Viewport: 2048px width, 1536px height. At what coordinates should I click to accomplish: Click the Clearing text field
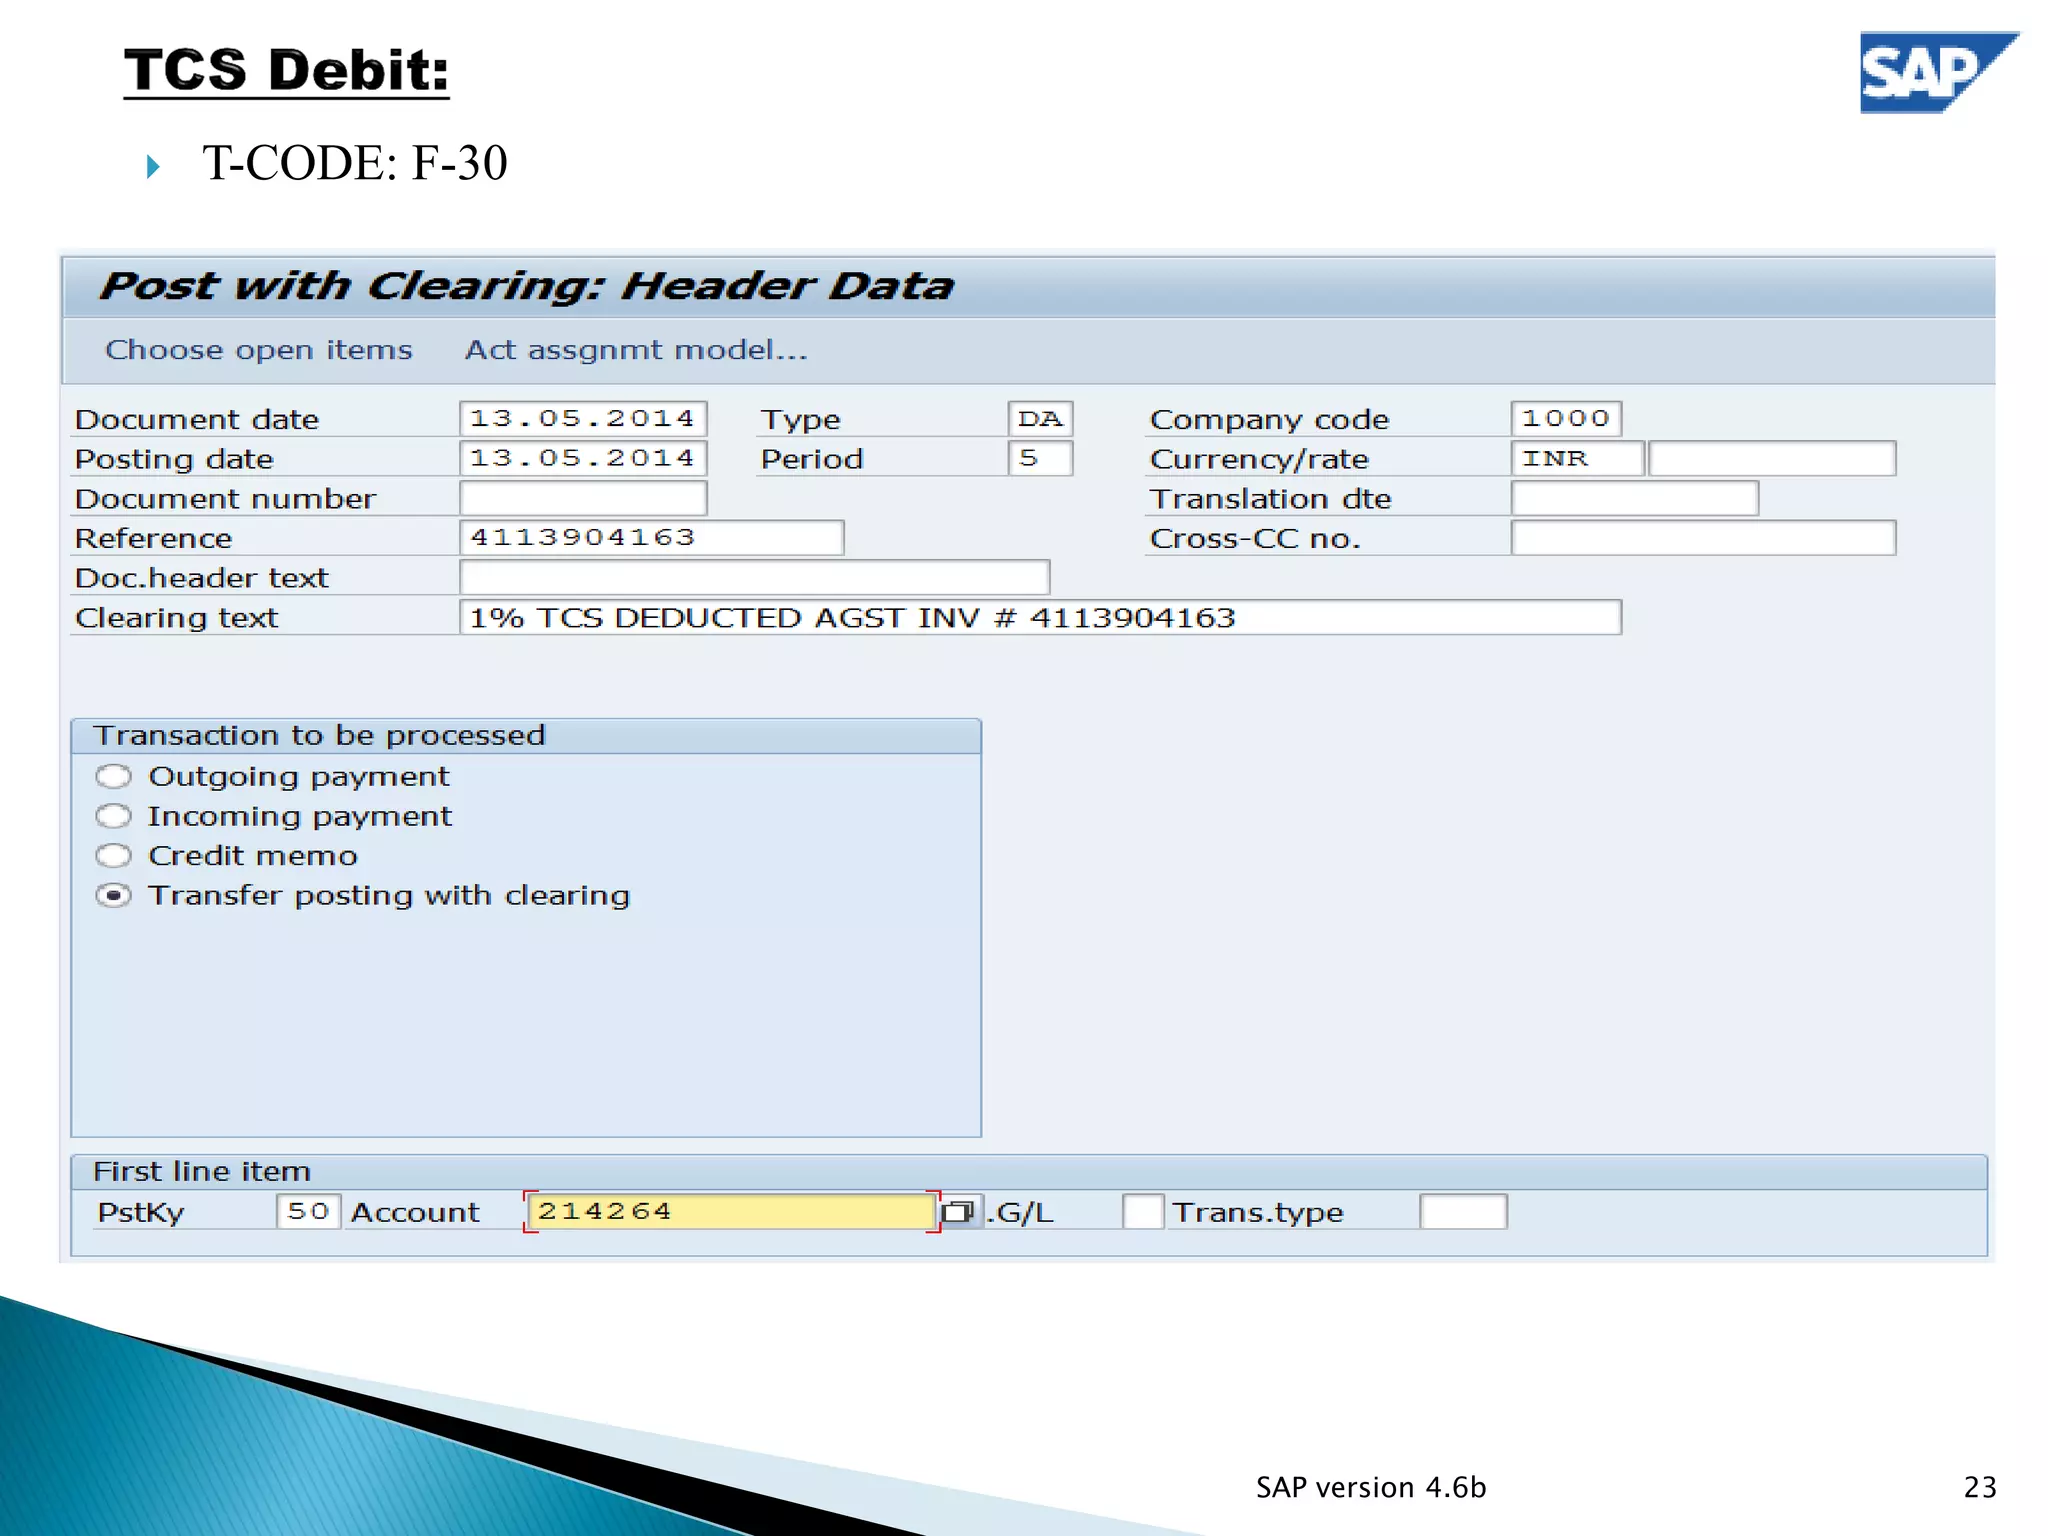click(x=1040, y=617)
